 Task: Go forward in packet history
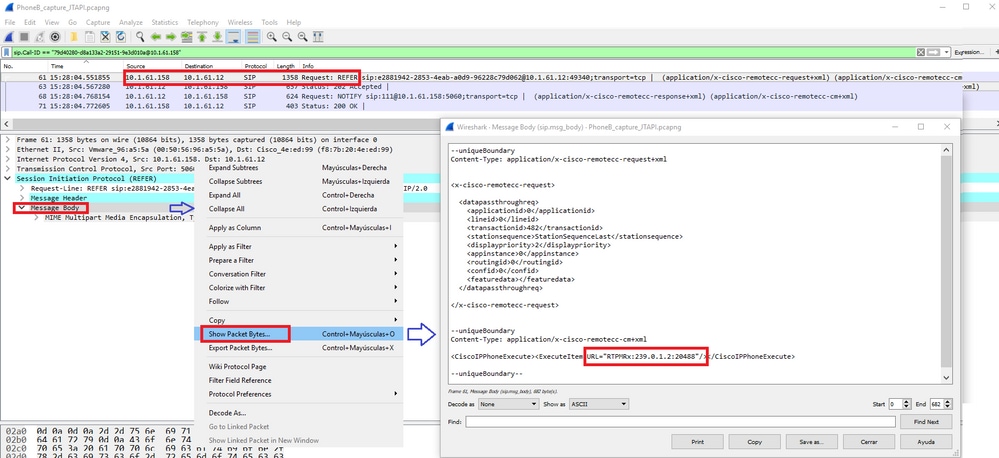click(x=171, y=36)
